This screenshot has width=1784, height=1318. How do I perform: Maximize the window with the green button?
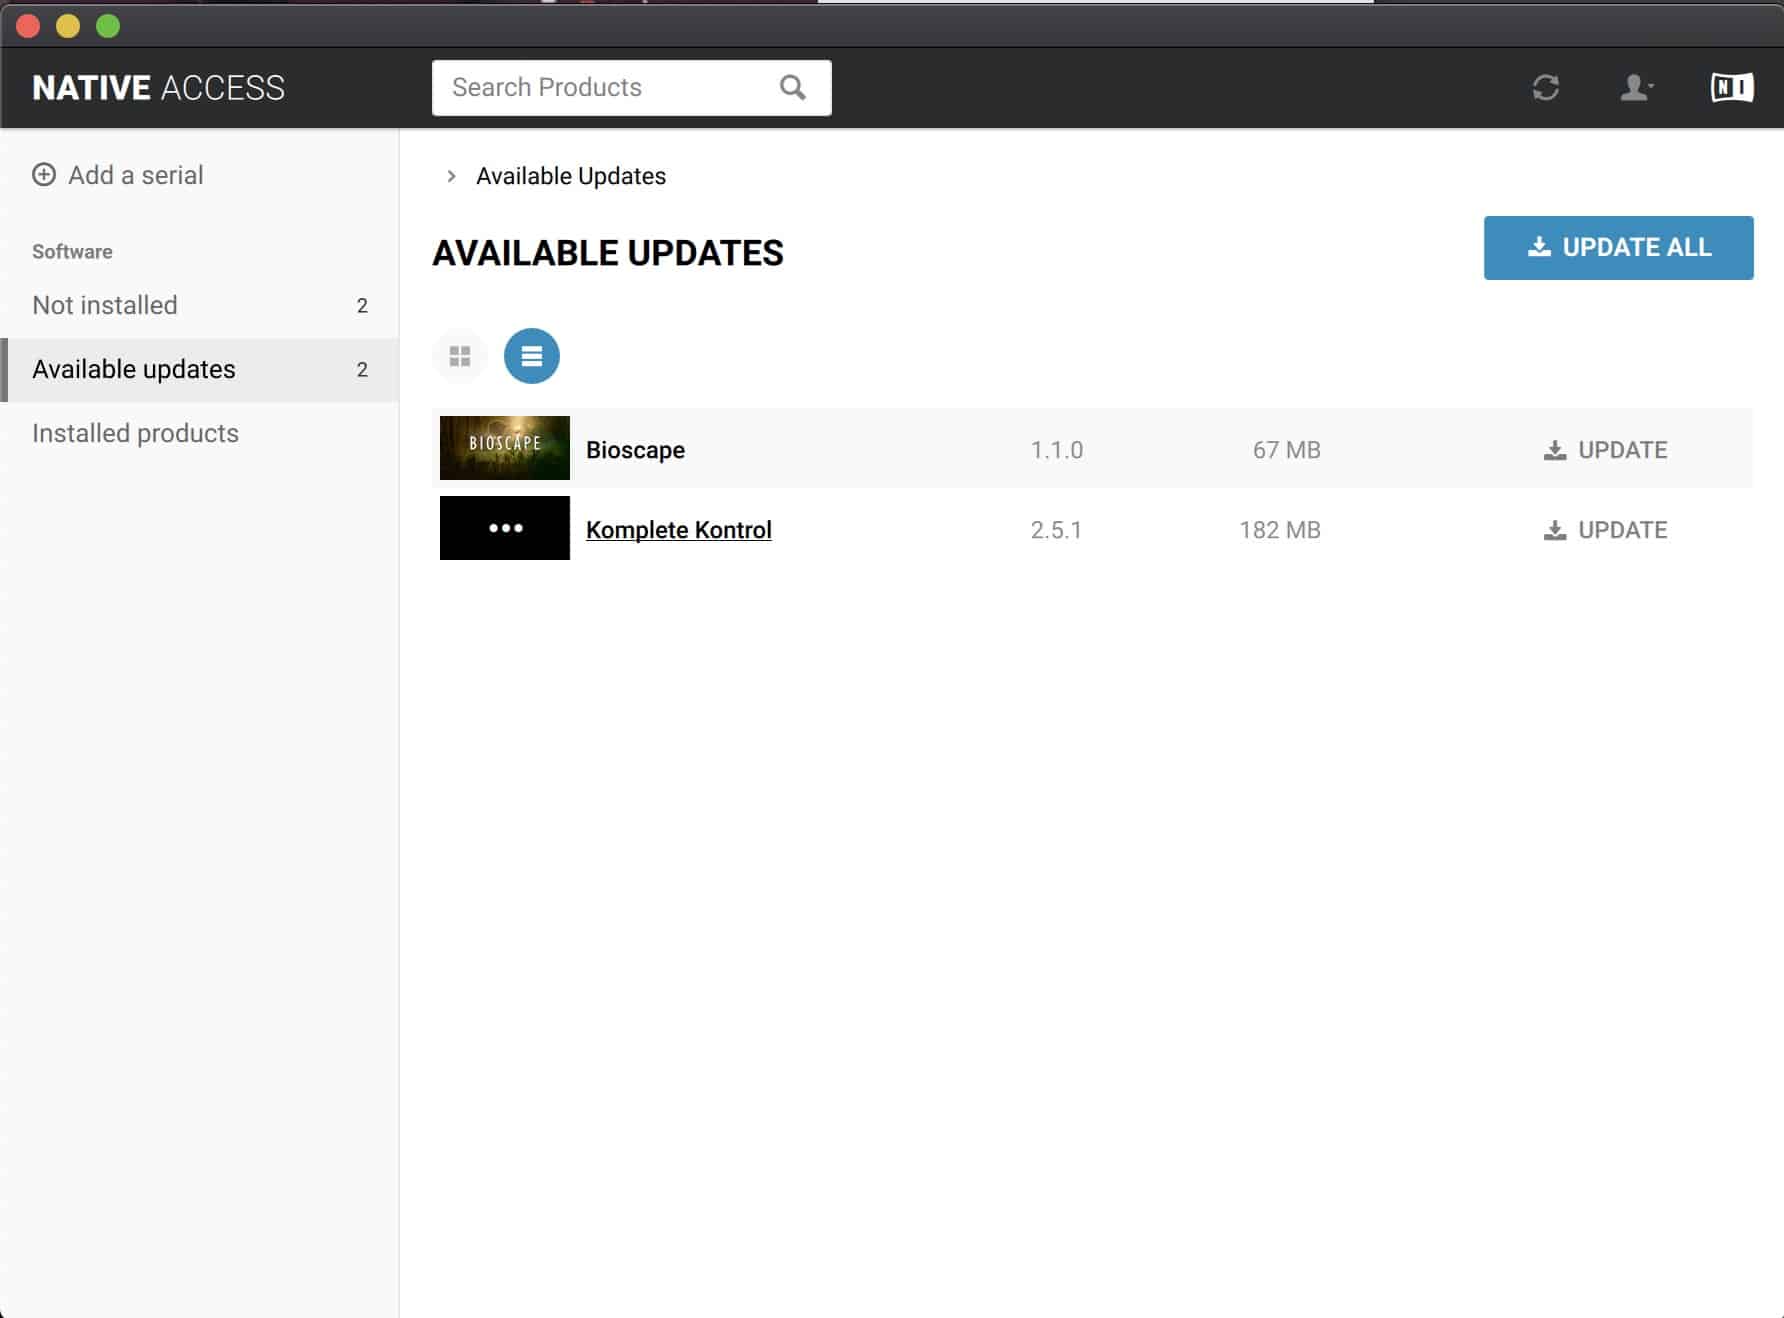(x=108, y=26)
